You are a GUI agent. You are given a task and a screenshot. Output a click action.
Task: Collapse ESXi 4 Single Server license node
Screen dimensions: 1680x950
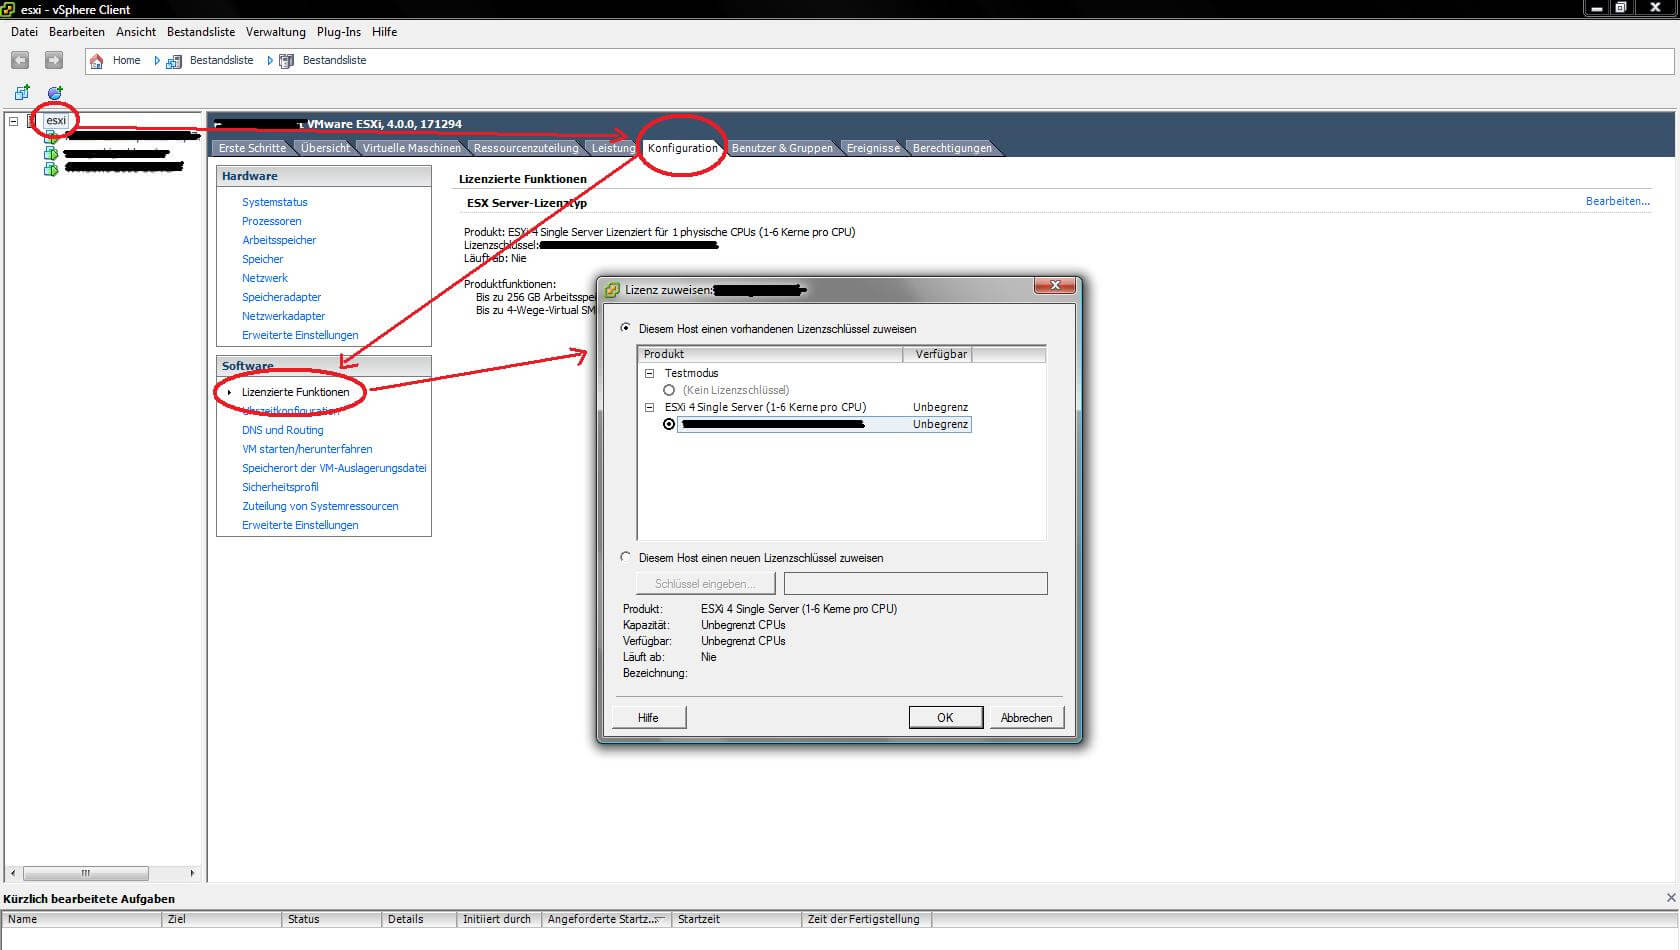[x=649, y=407]
